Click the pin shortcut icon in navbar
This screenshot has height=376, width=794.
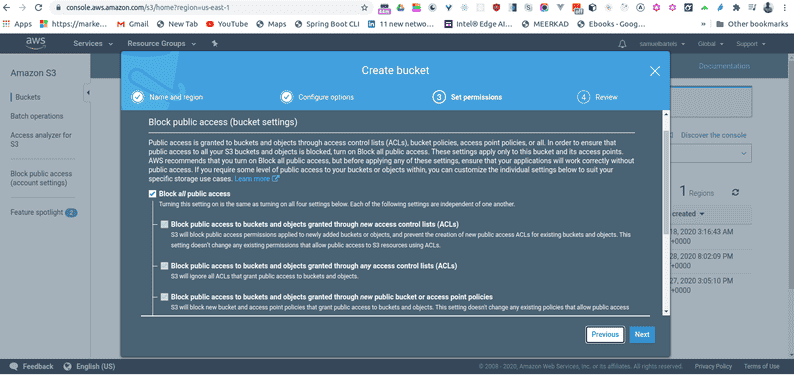215,44
